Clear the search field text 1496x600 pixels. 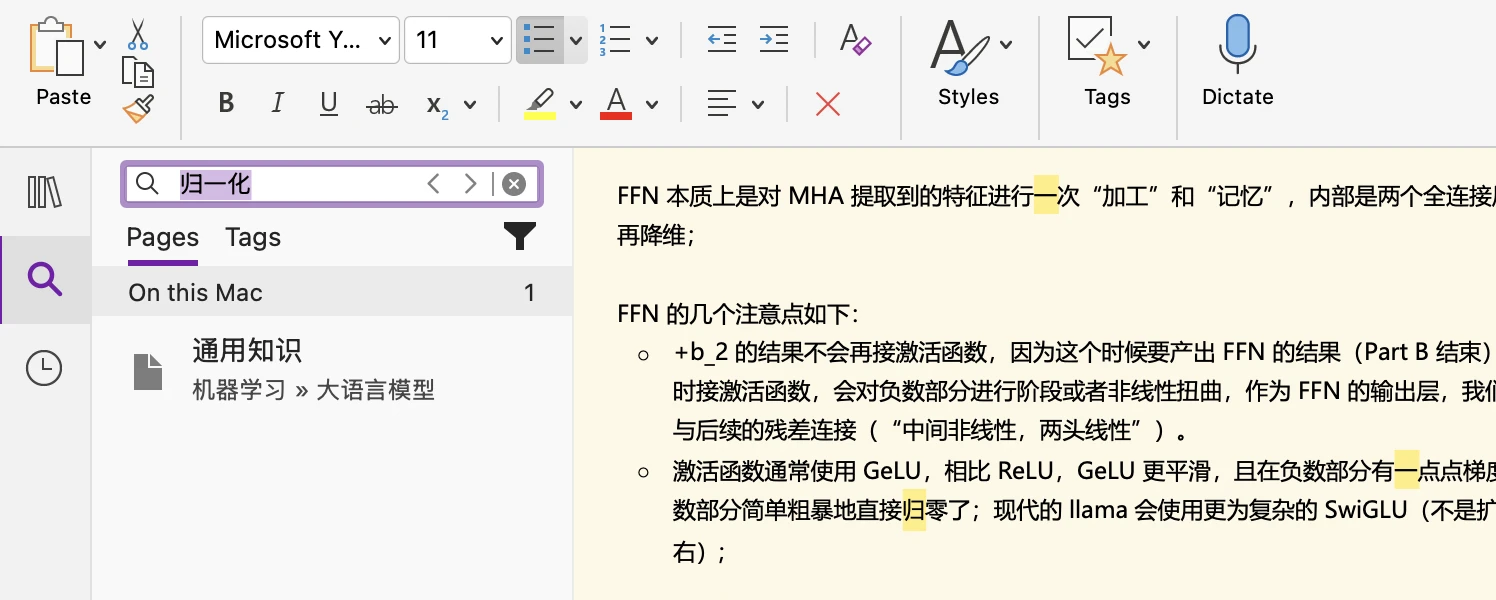click(x=514, y=184)
